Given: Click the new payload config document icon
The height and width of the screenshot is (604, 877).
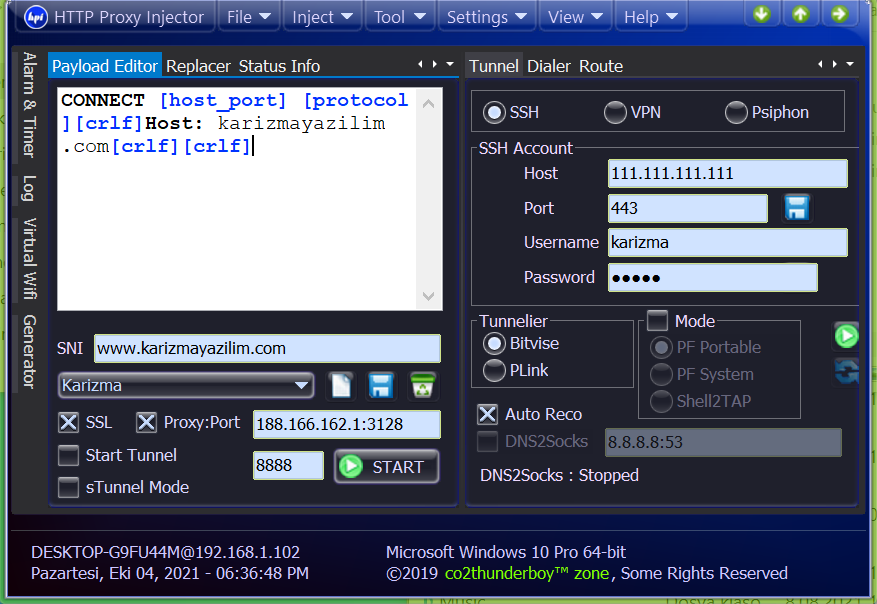Looking at the screenshot, I should (341, 385).
